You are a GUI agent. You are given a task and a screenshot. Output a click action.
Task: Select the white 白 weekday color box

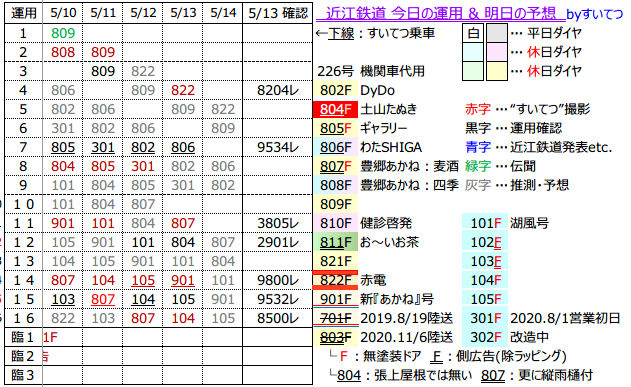(473, 33)
